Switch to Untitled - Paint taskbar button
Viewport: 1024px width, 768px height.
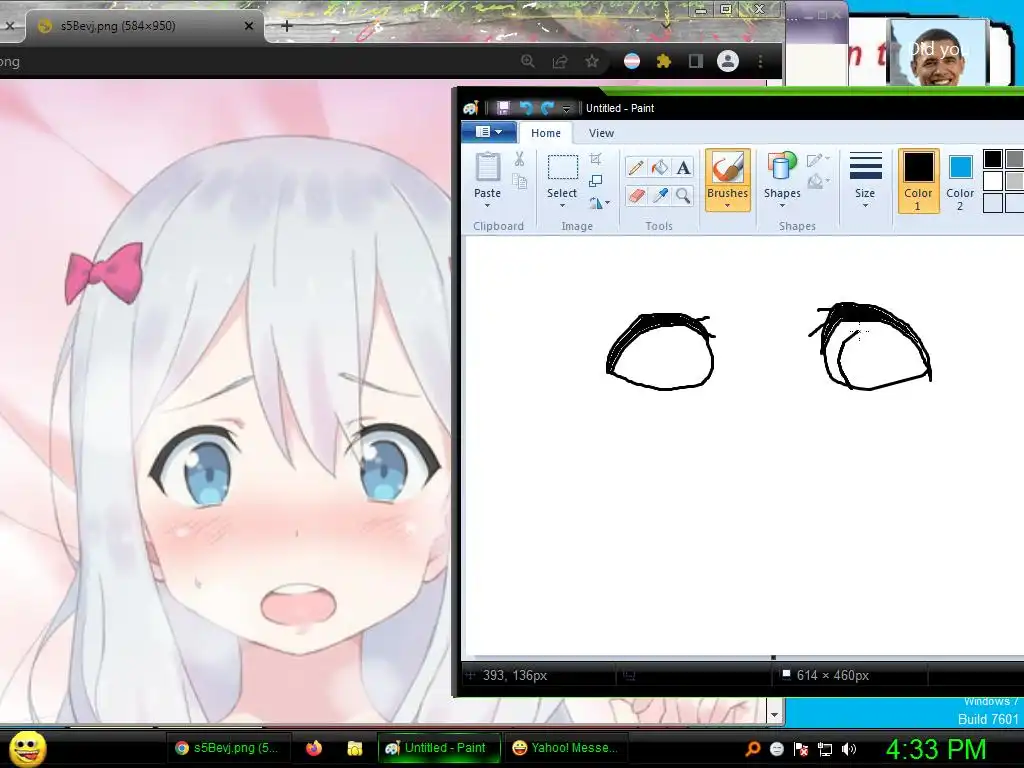tap(439, 748)
